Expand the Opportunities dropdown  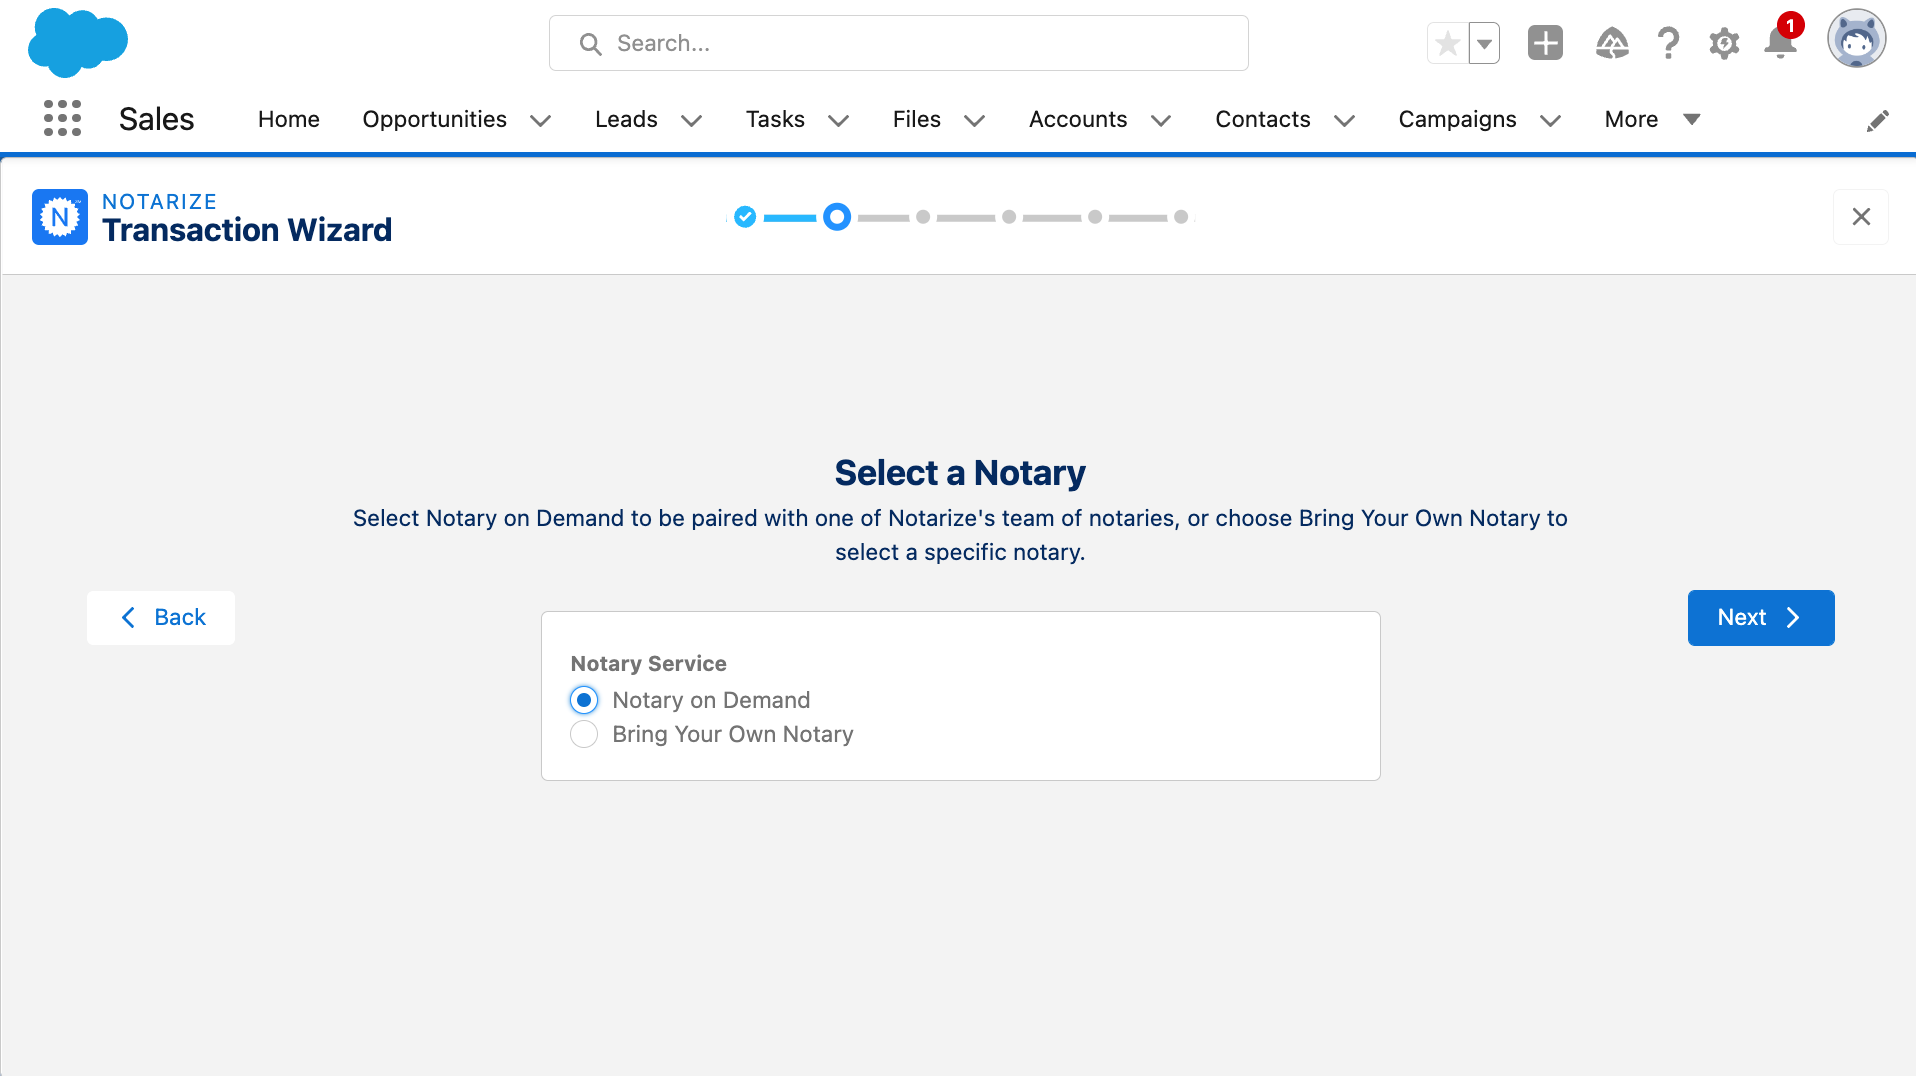(540, 120)
